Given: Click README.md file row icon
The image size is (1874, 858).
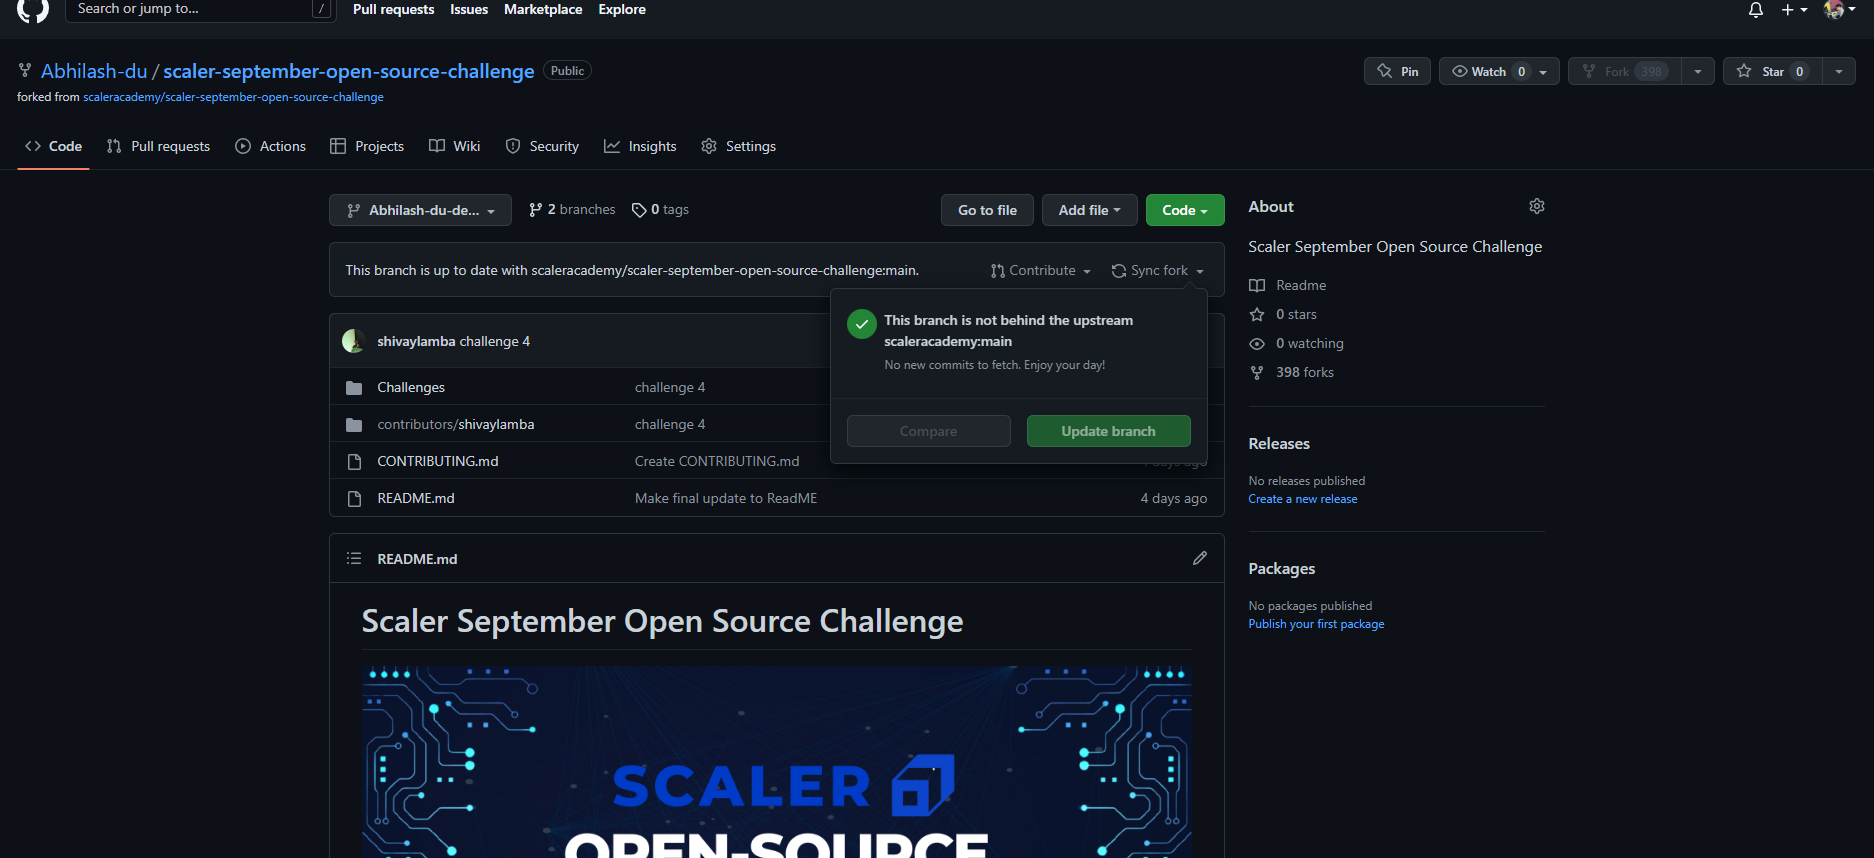Looking at the screenshot, I should coord(354,499).
